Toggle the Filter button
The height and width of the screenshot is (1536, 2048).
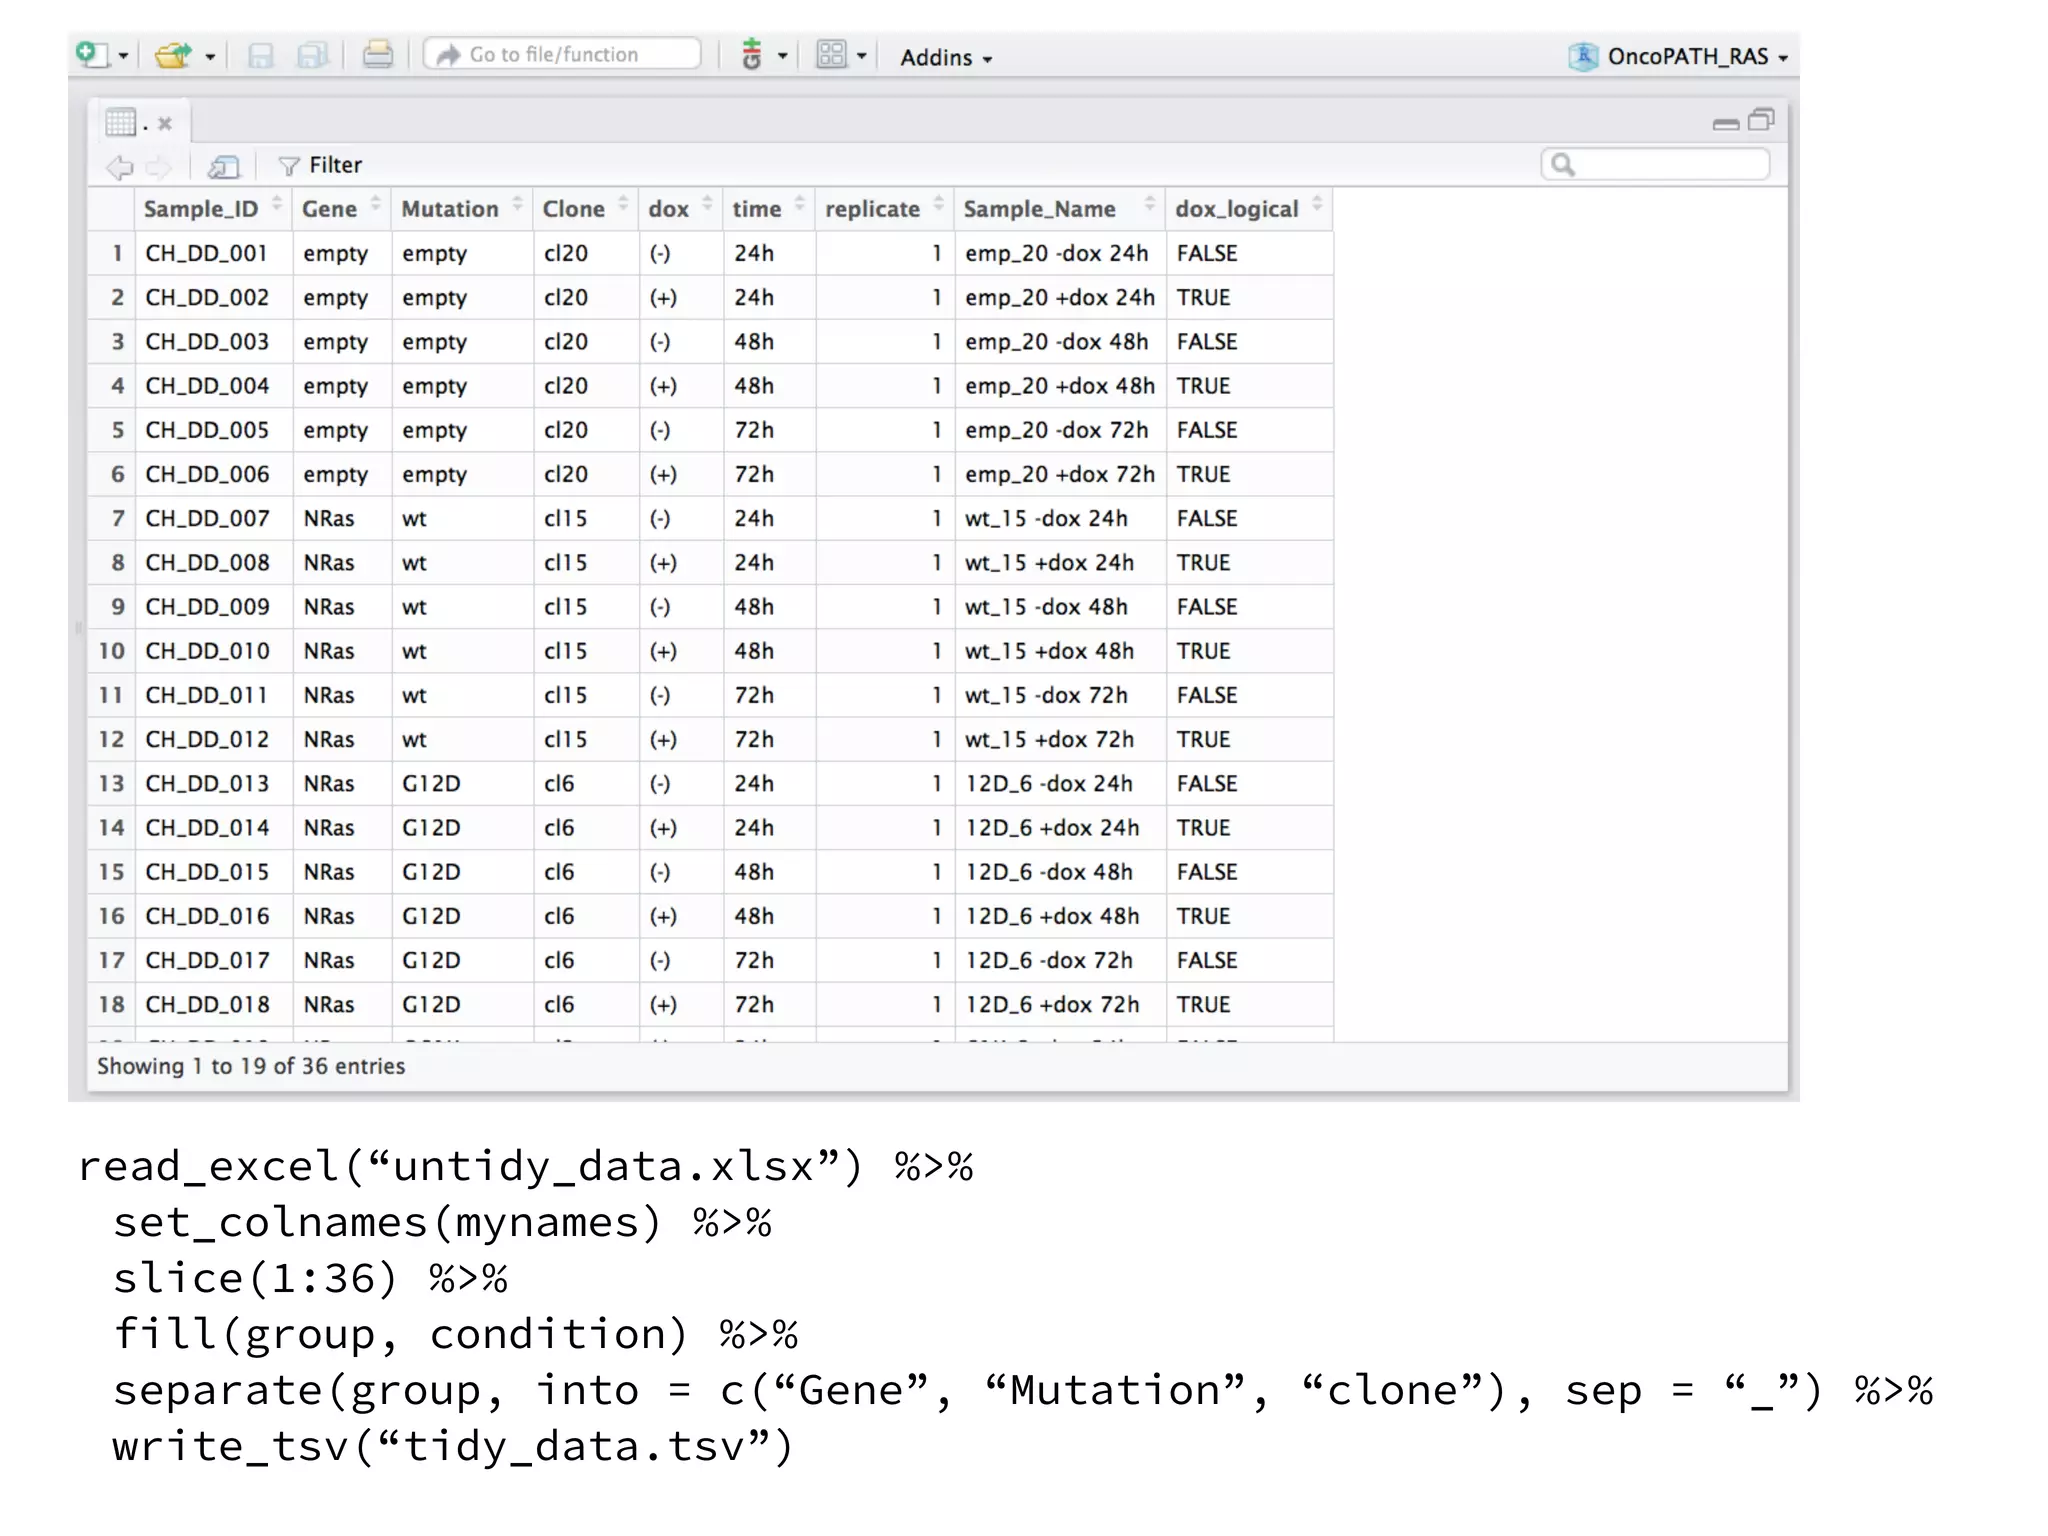point(320,165)
